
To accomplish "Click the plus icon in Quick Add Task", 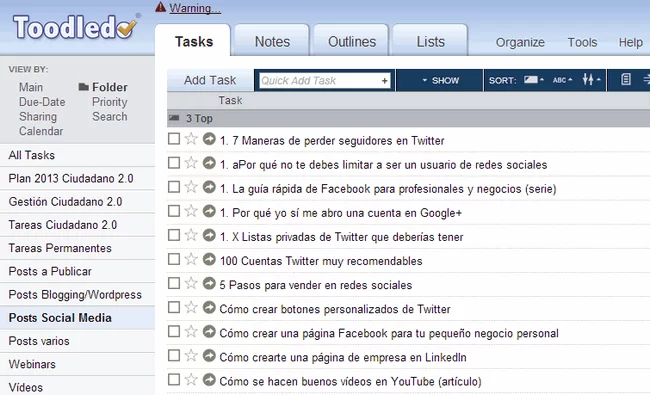I will click(385, 81).
